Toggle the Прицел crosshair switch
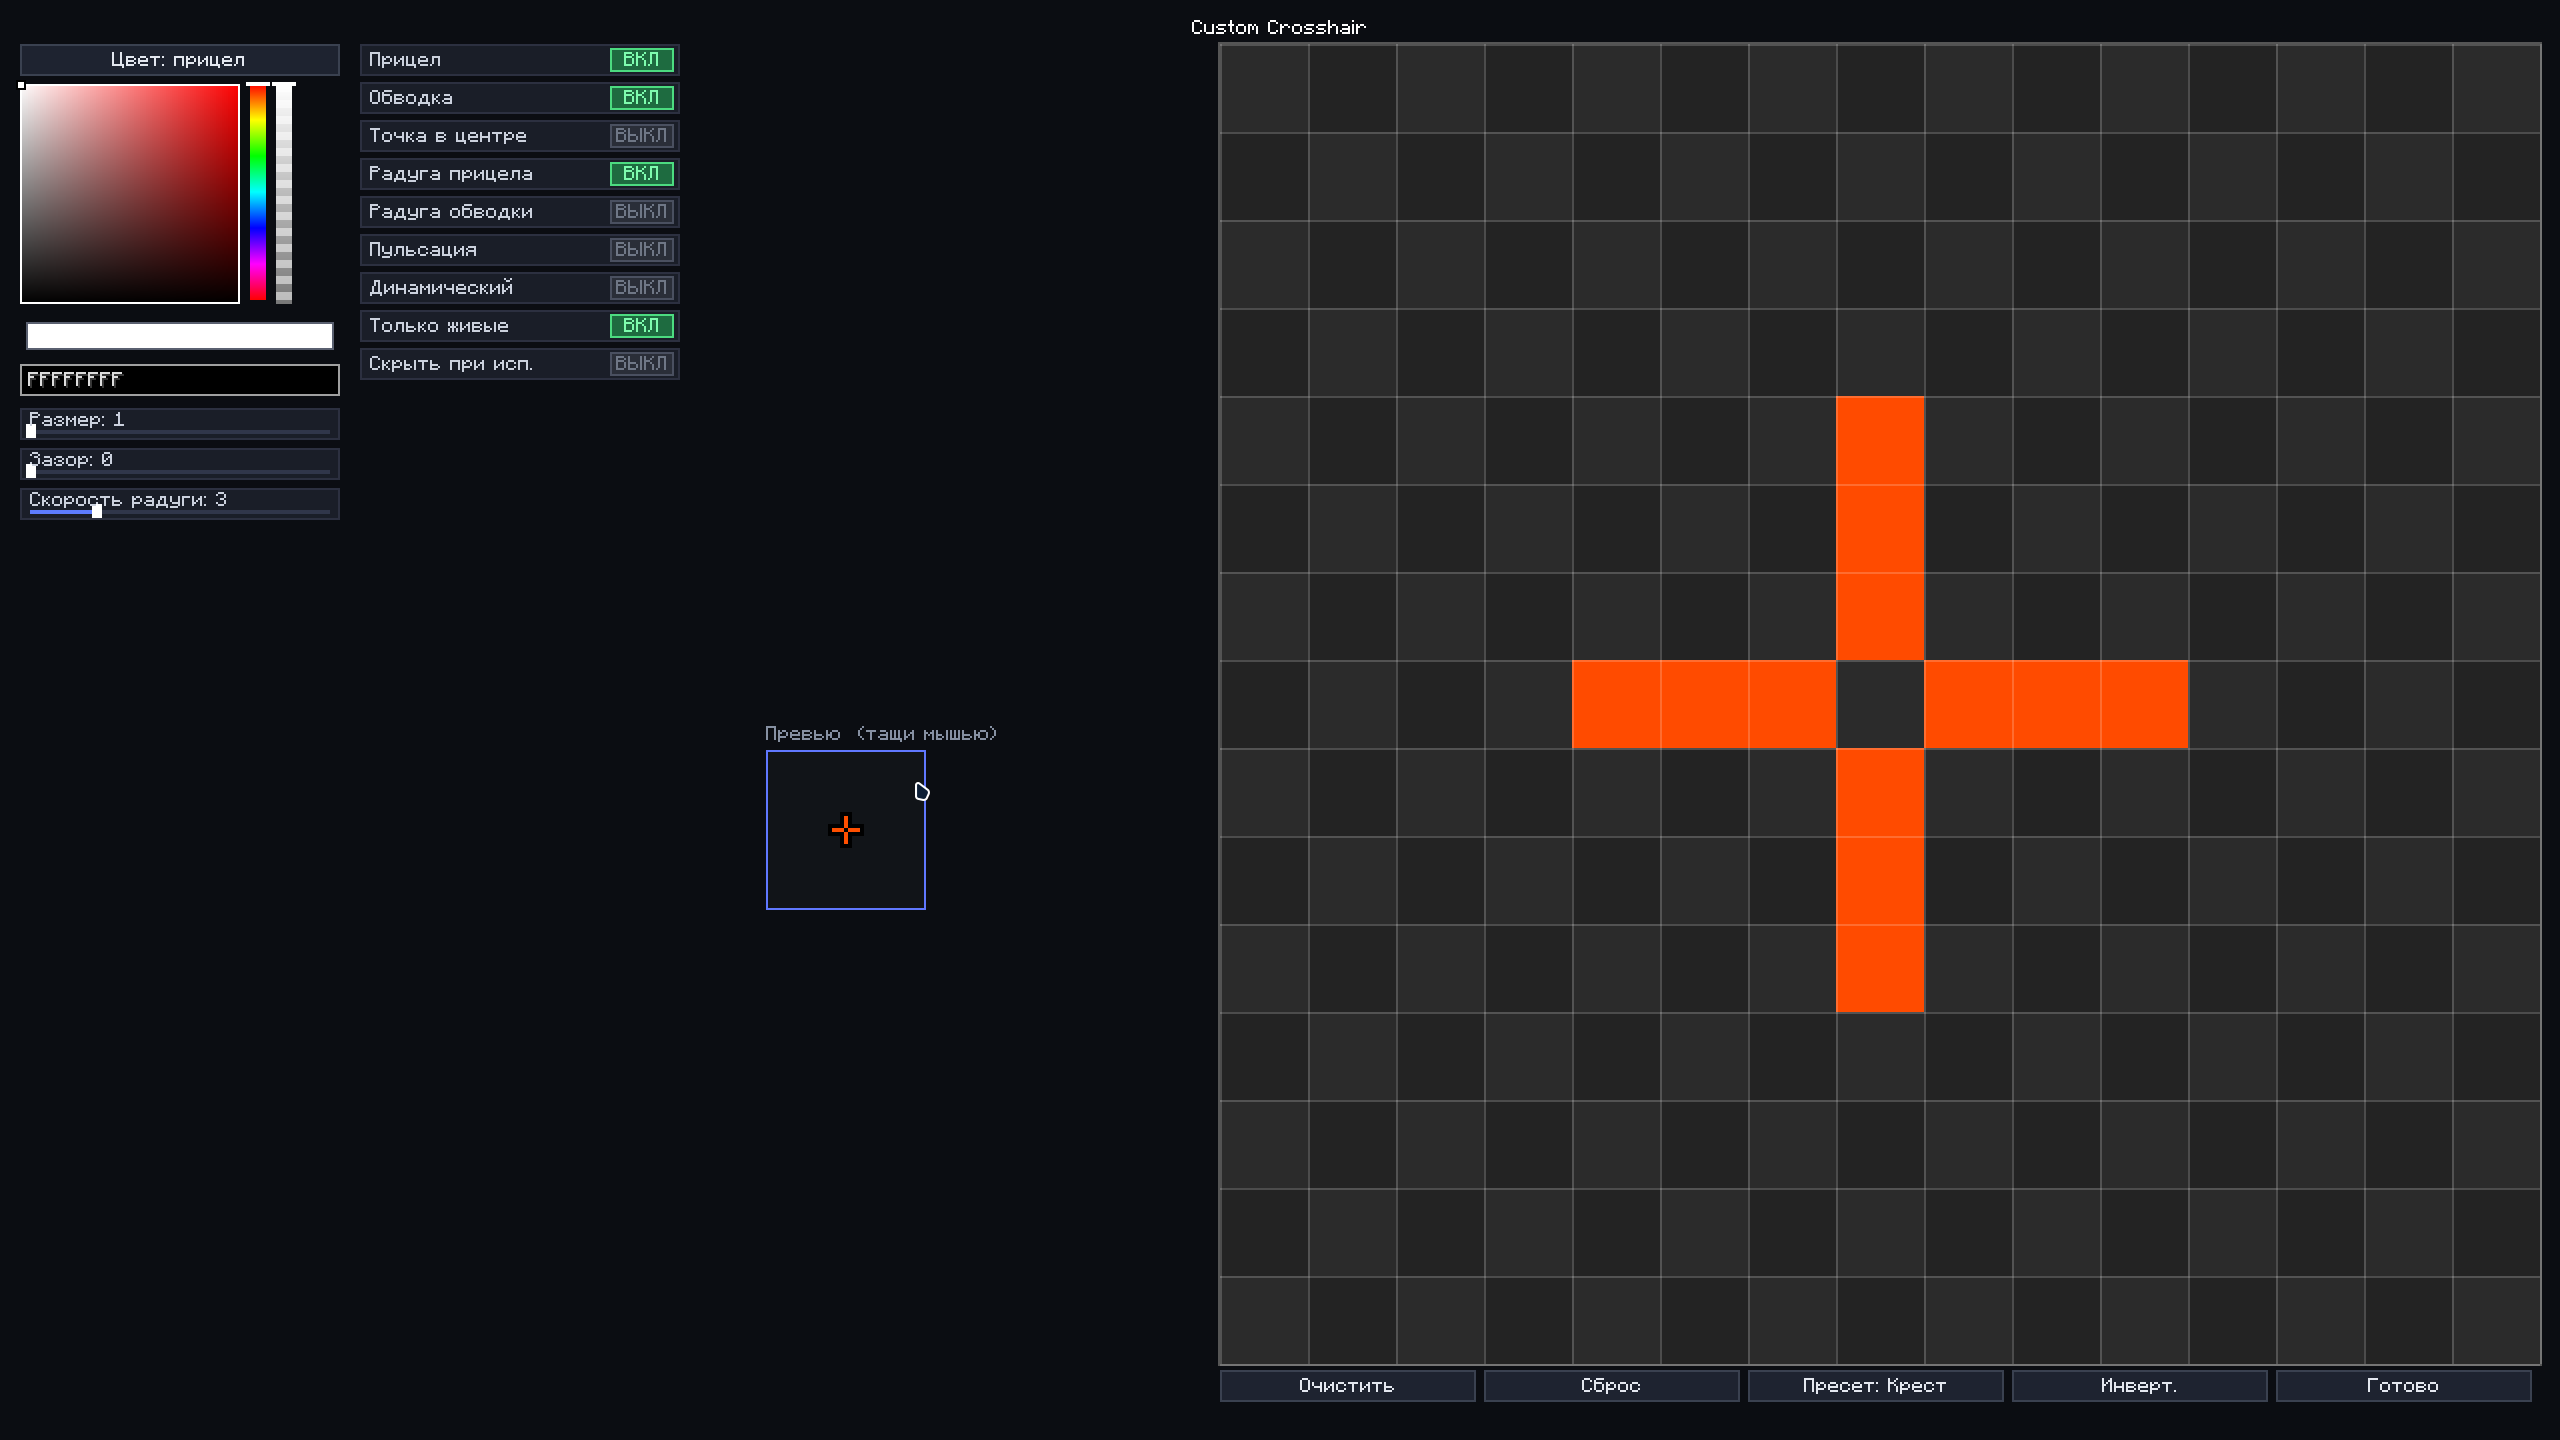2560x1440 pixels. [x=641, y=60]
